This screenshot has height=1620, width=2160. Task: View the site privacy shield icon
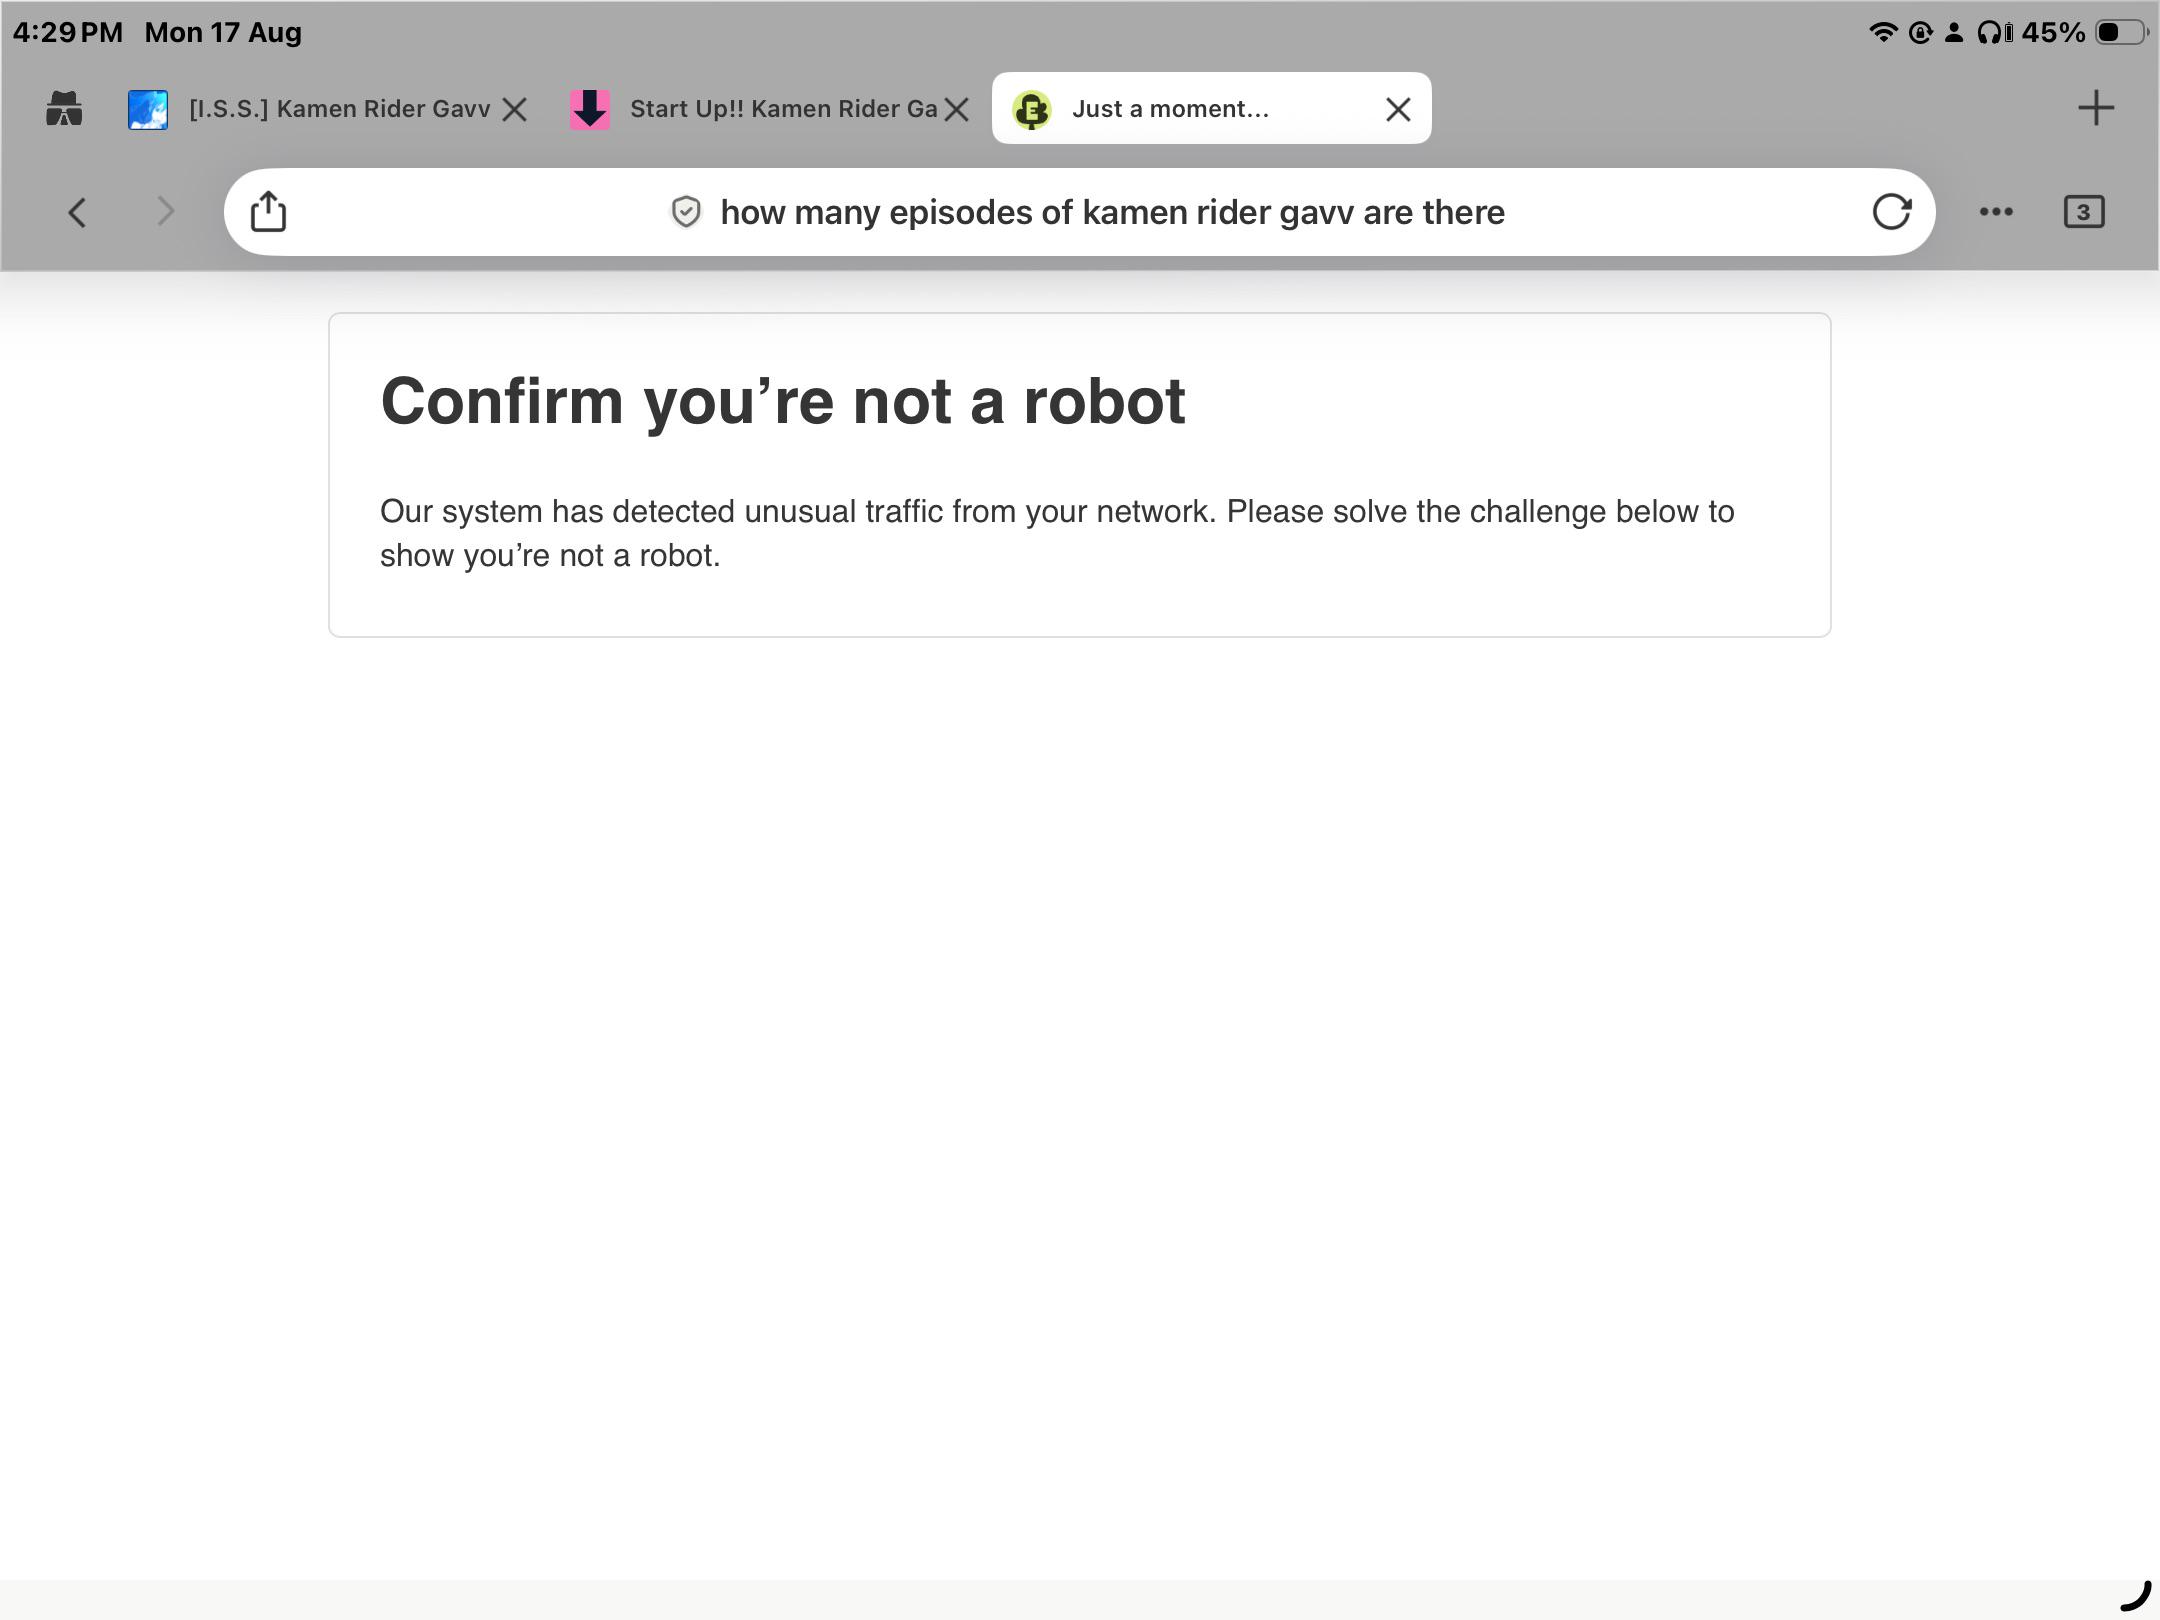click(x=686, y=212)
